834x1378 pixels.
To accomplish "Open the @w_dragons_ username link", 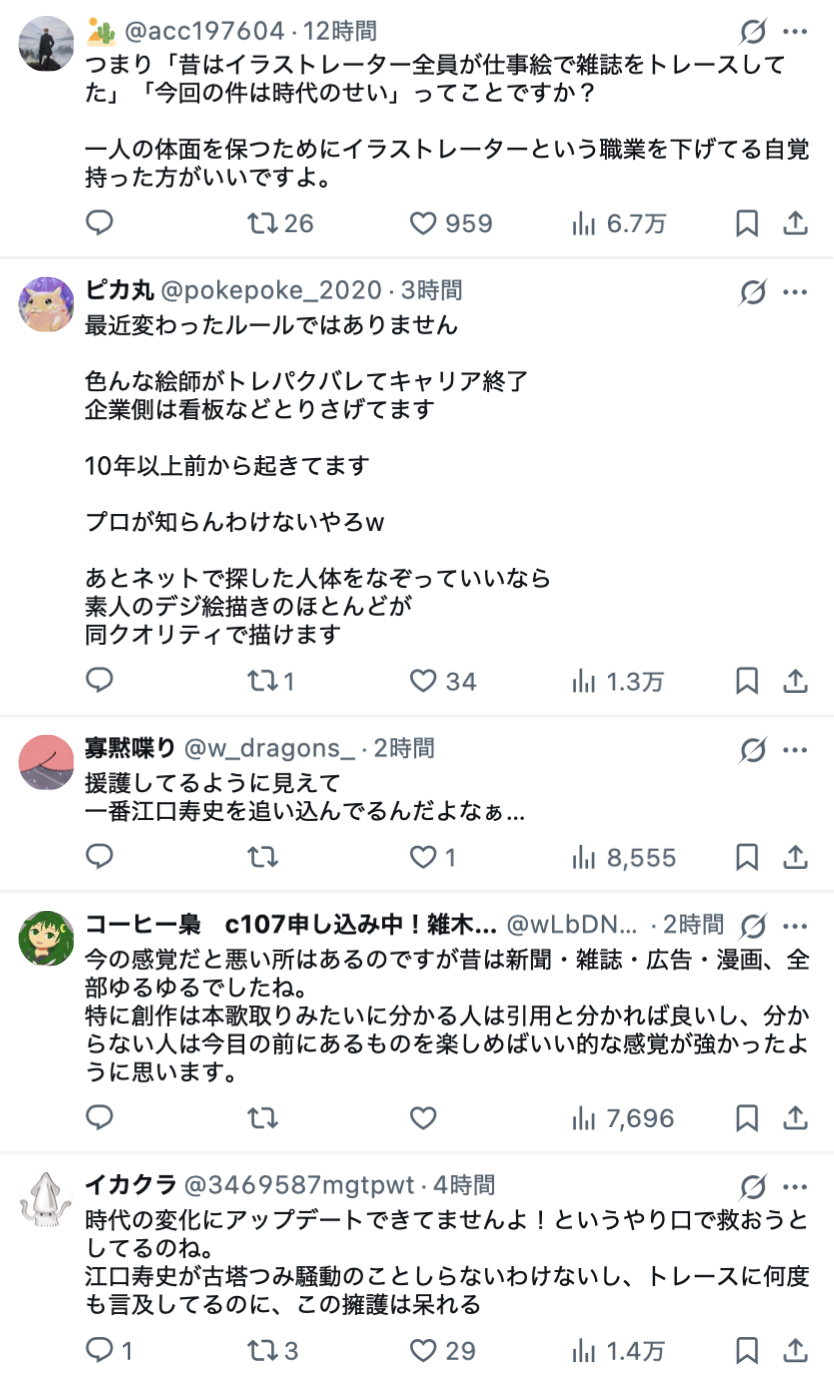I will 269,748.
